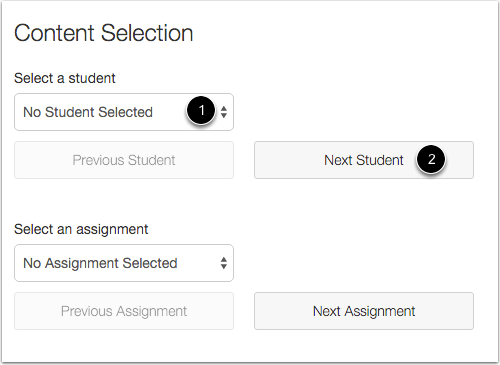Click the up-down arrows on the student selector
Image resolution: width=500 pixels, height=365 pixels.
pos(224,112)
